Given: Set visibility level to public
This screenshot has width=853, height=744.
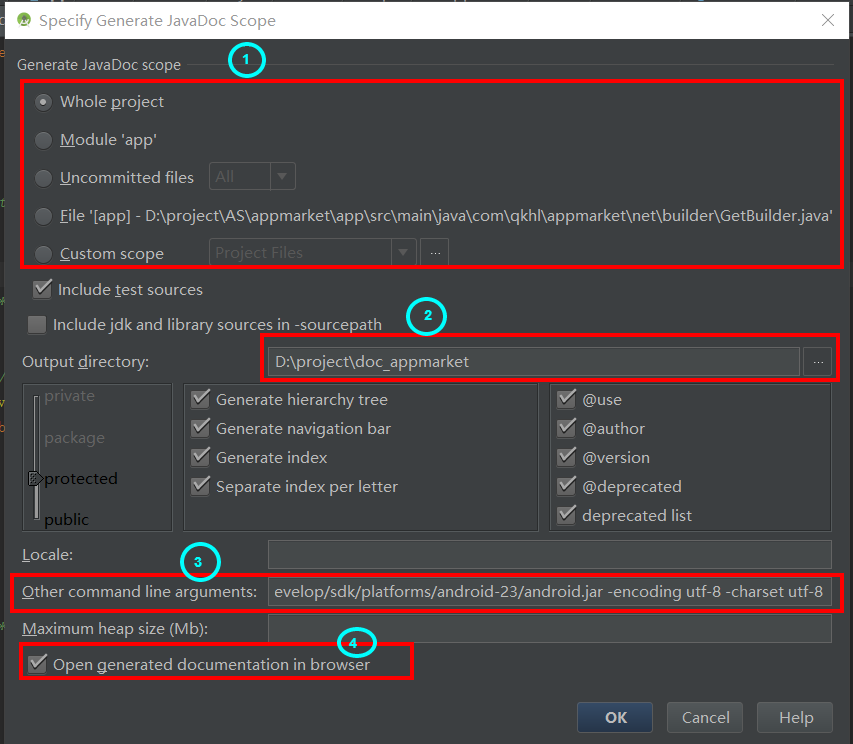Looking at the screenshot, I should click(66, 519).
